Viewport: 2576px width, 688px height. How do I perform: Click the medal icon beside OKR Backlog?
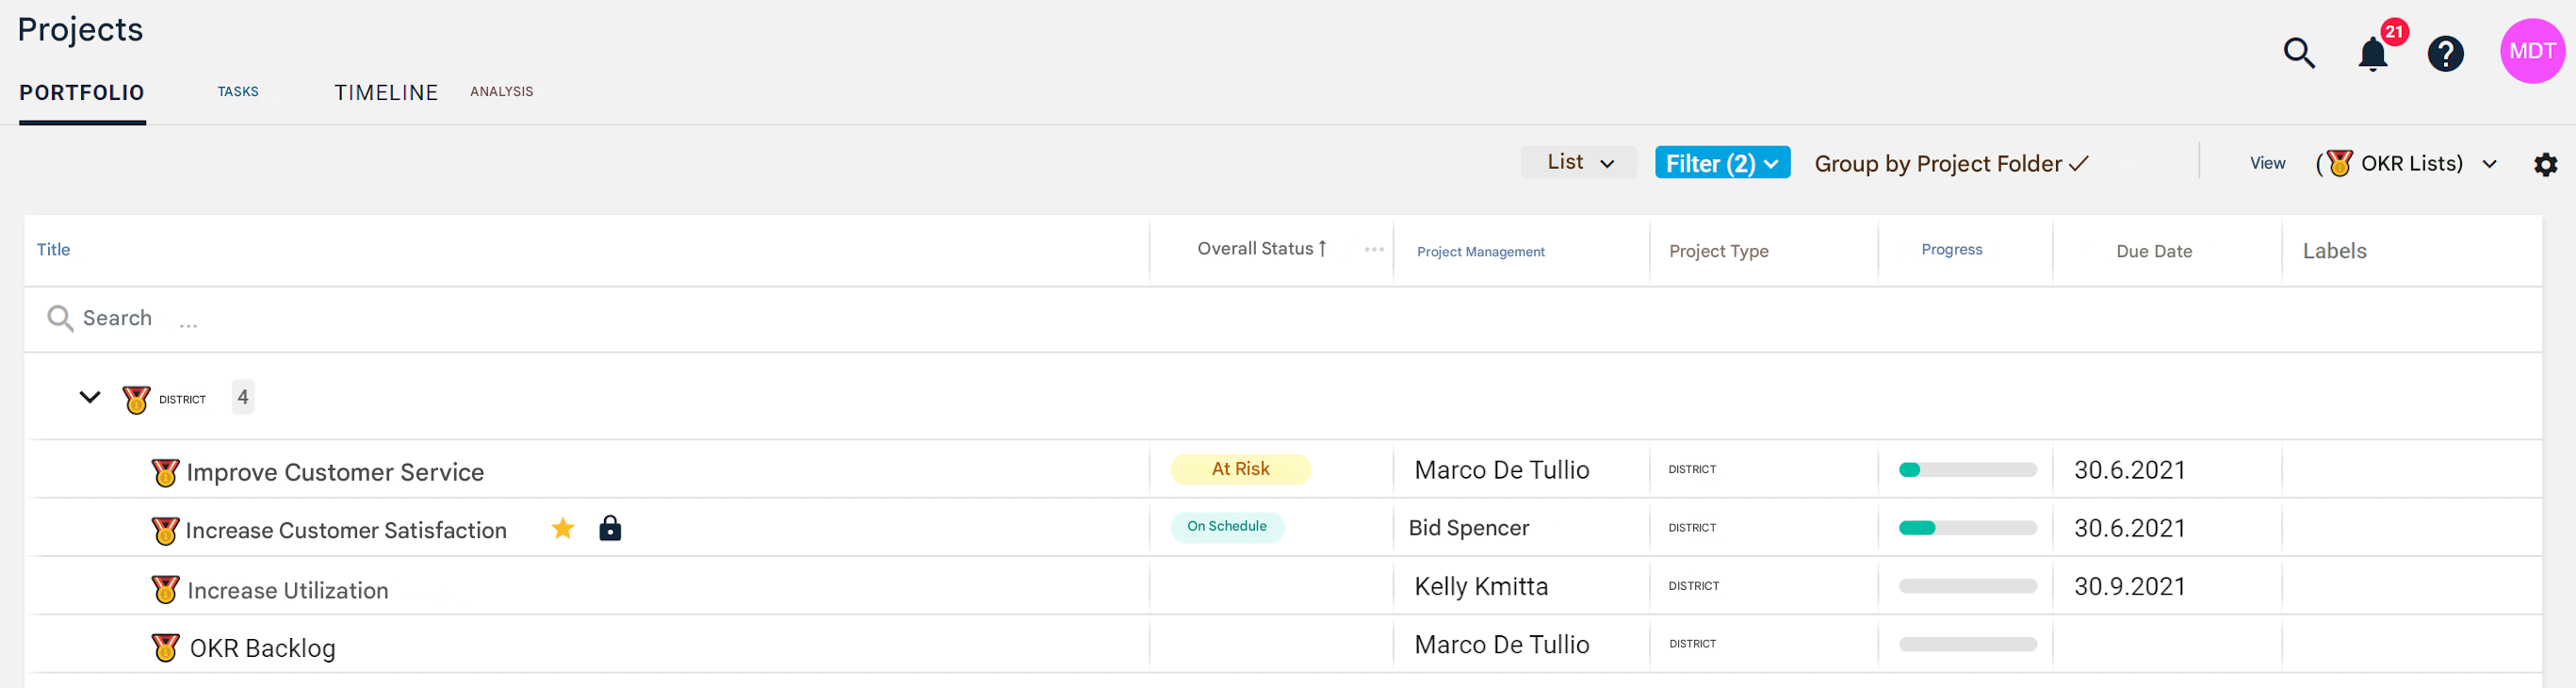[x=165, y=648]
